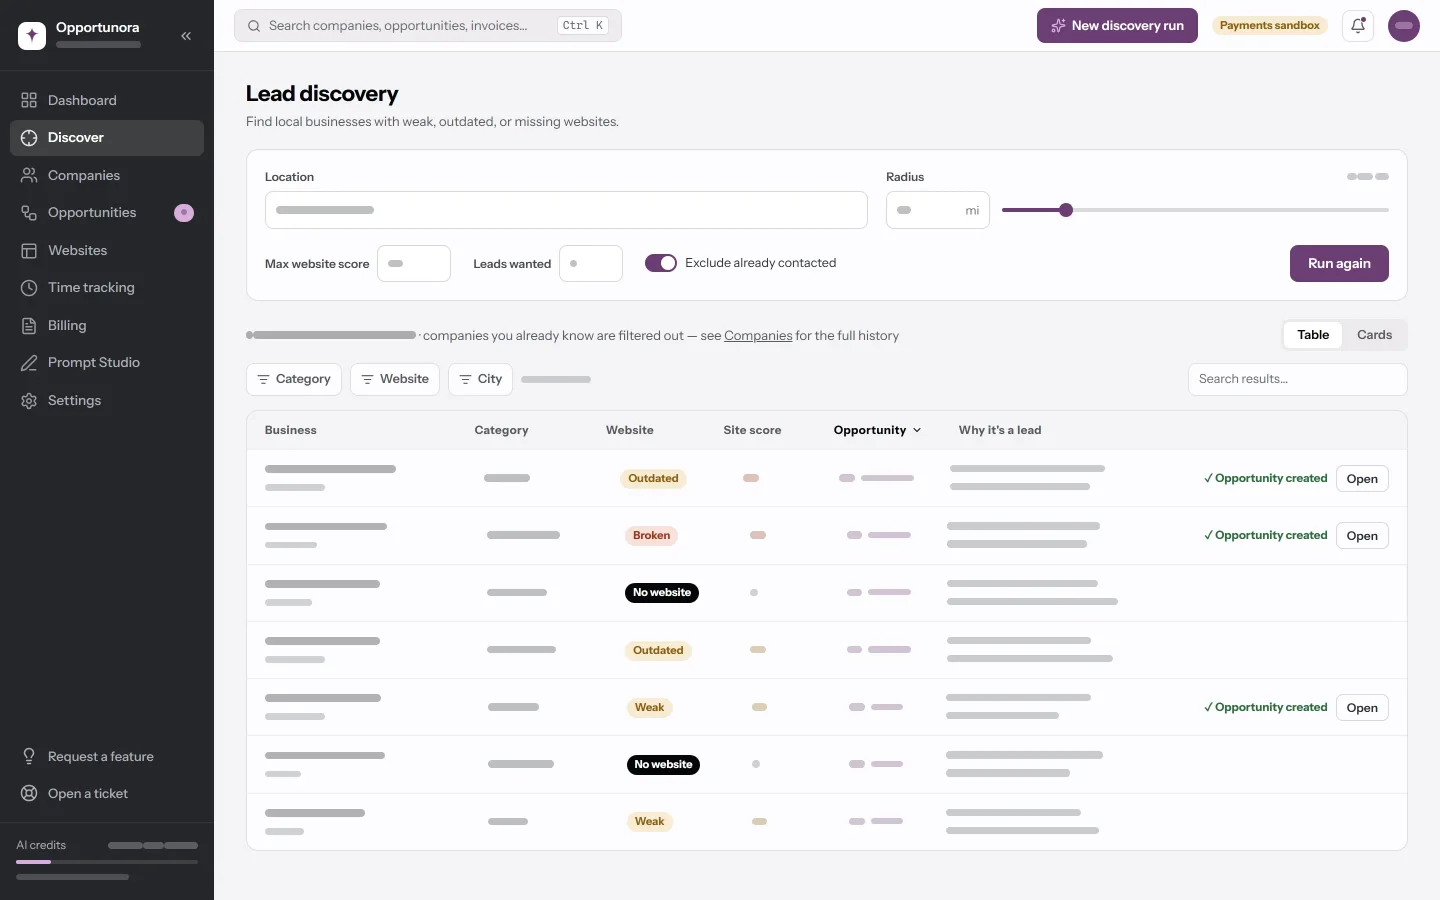Focus the Search results field
1440x900 pixels.
pos(1297,379)
